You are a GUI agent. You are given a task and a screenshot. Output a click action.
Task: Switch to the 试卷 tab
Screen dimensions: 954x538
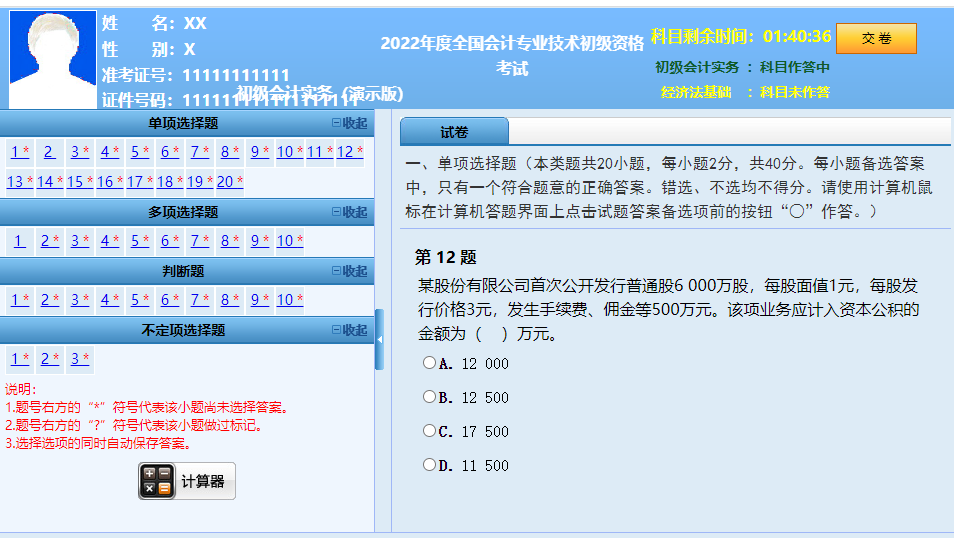pos(454,132)
